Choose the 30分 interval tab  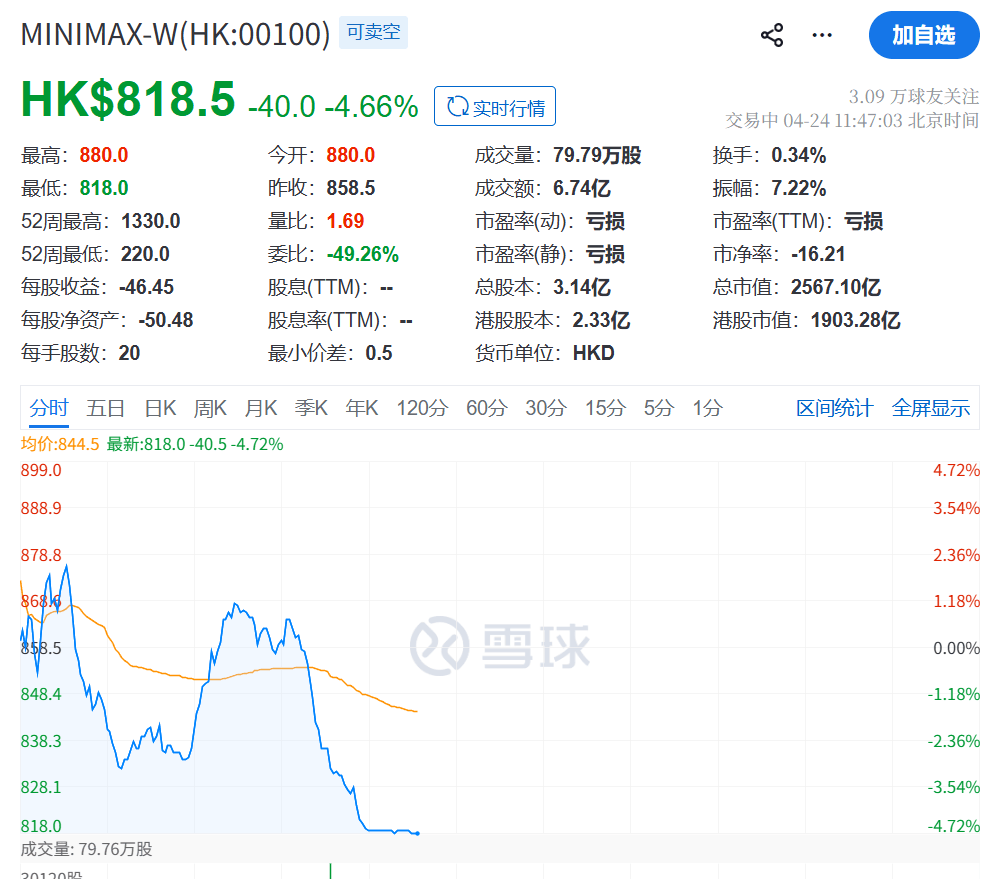click(546, 408)
